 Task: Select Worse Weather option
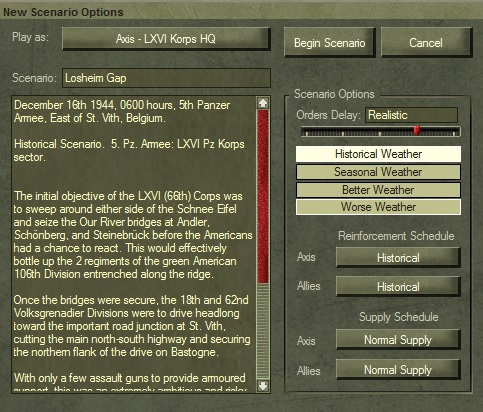tap(378, 207)
